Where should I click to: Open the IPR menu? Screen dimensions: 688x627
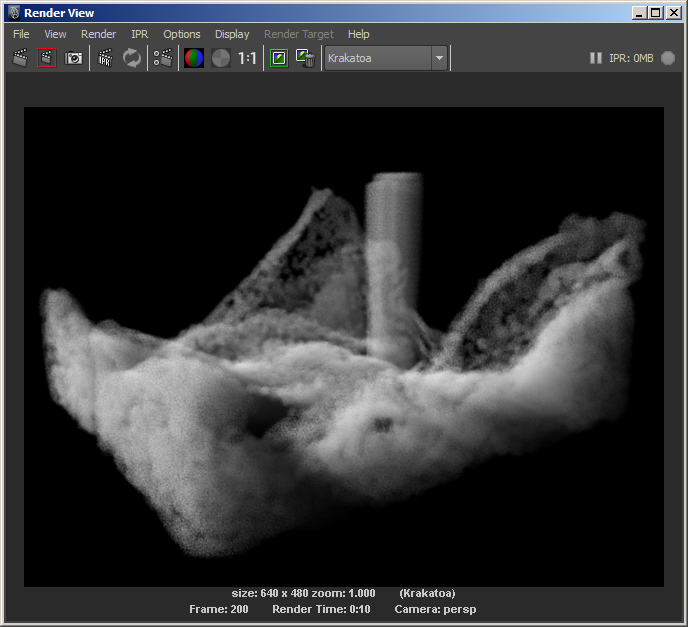(x=140, y=34)
